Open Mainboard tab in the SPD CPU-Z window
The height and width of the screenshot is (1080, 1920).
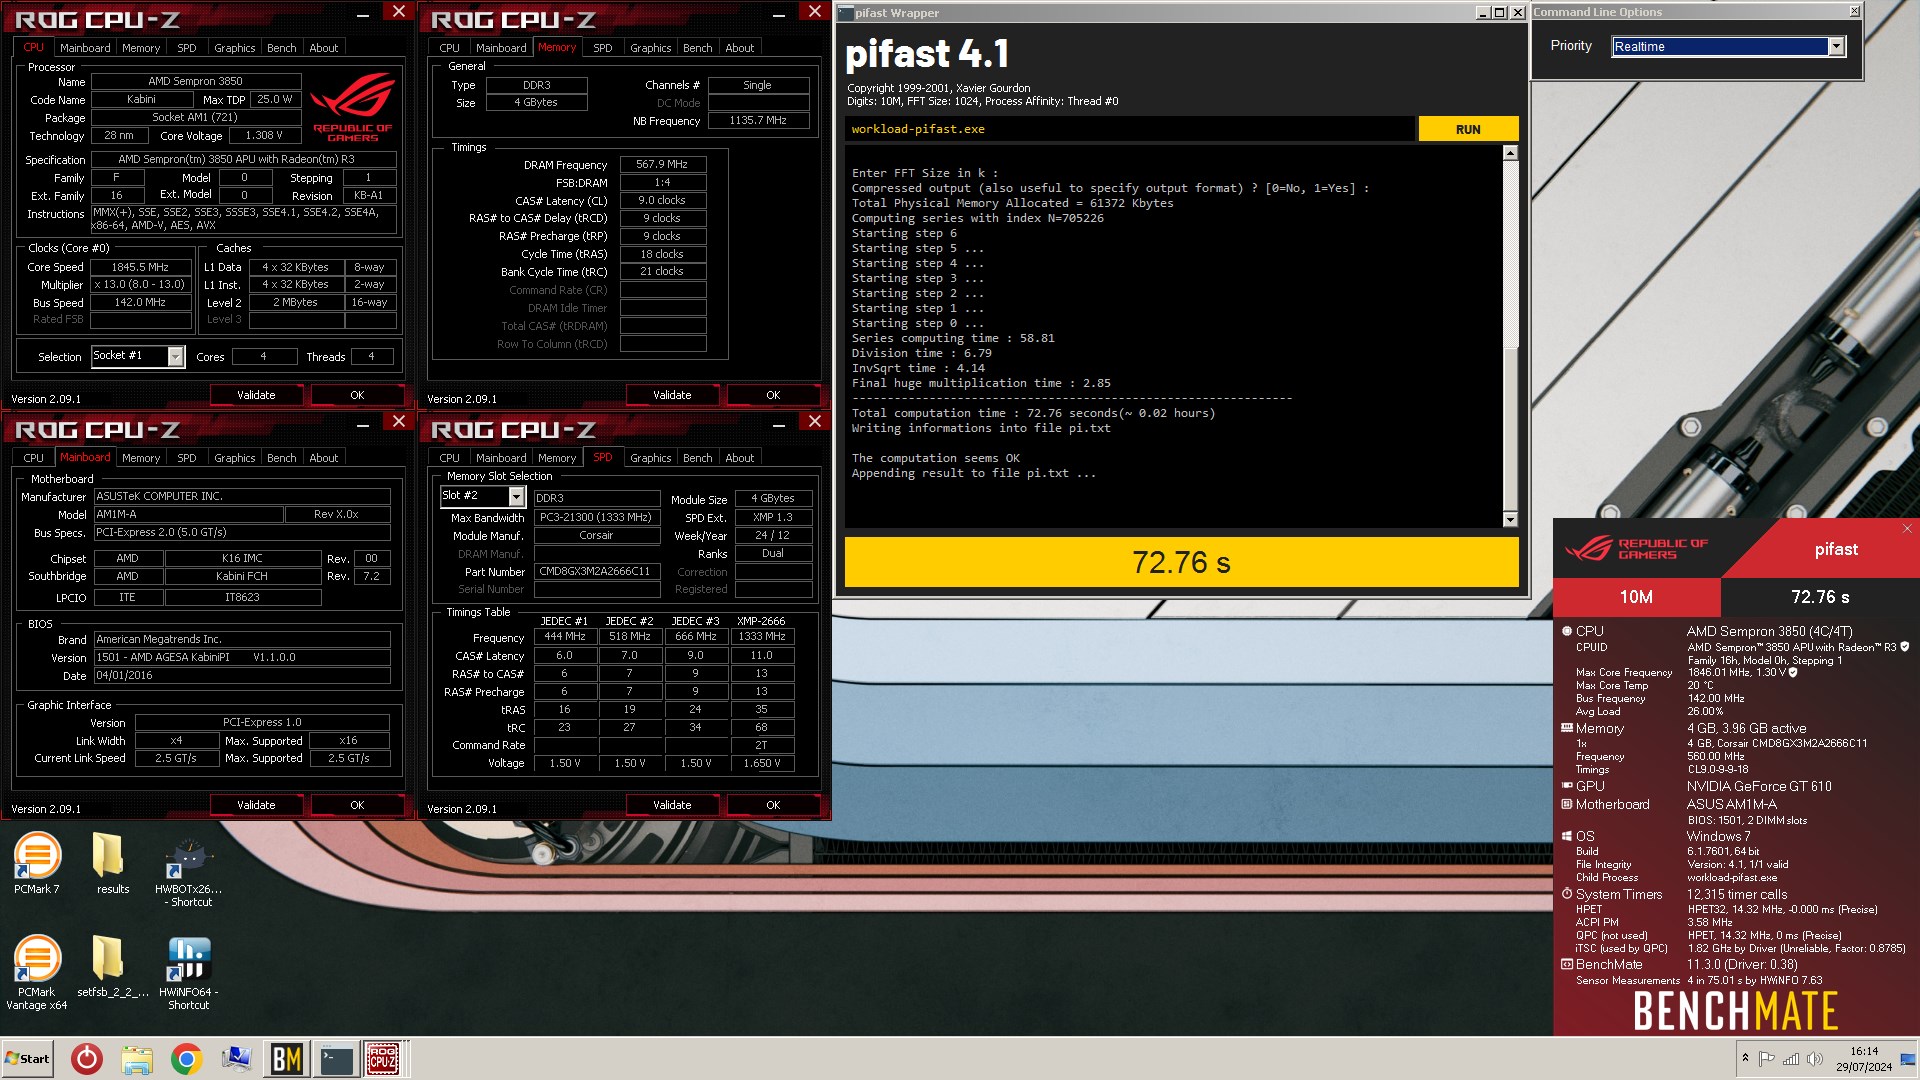click(501, 458)
